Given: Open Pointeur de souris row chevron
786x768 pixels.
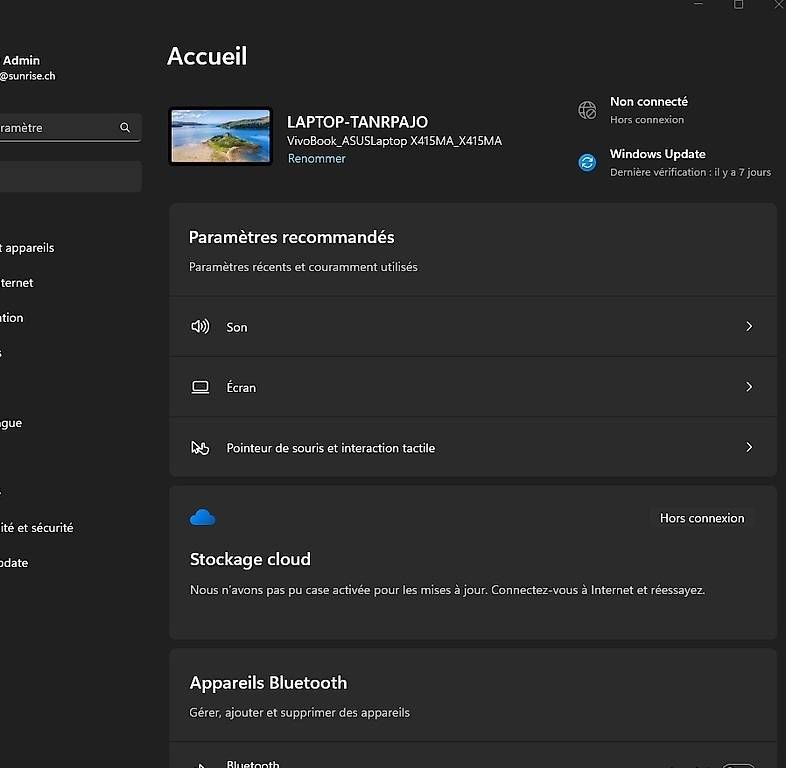Looking at the screenshot, I should click(x=749, y=447).
